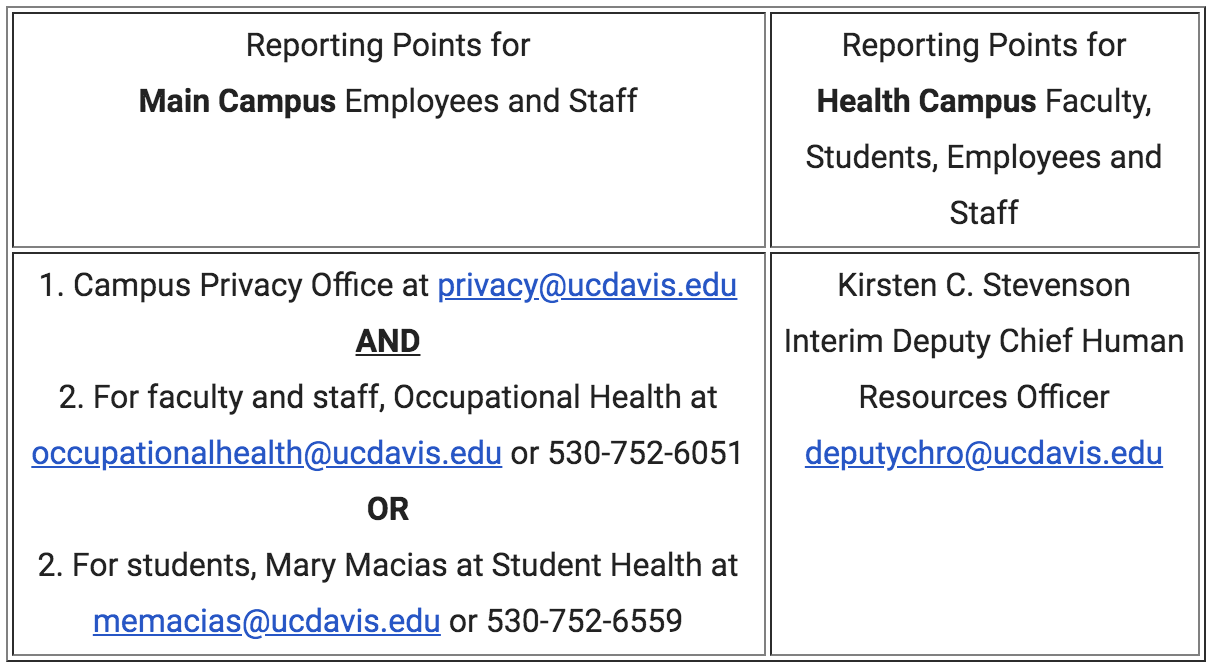The height and width of the screenshot is (666, 1212).
Task: Click the underlined "AND" text
Action: tap(388, 342)
